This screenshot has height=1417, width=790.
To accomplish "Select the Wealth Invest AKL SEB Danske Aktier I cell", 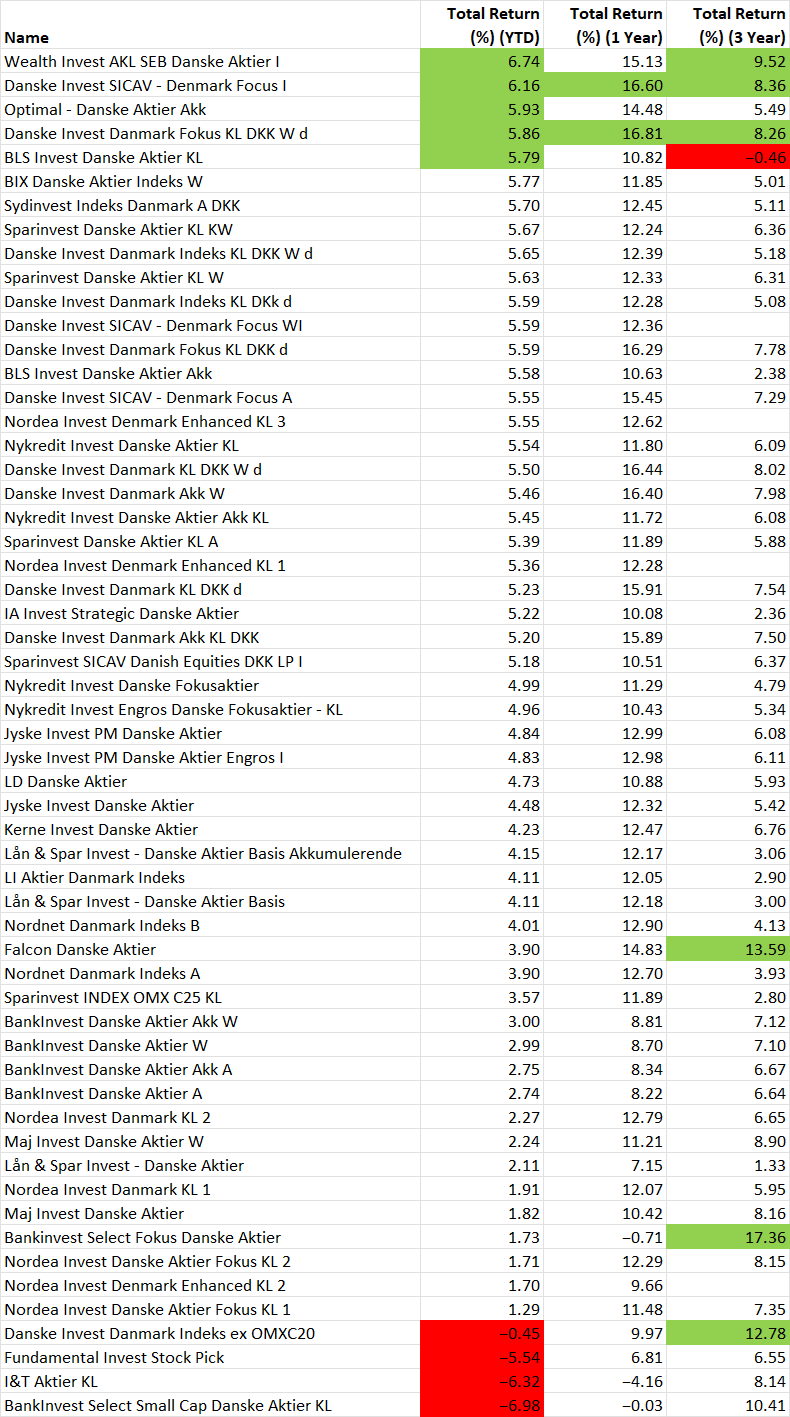I will click(211, 61).
